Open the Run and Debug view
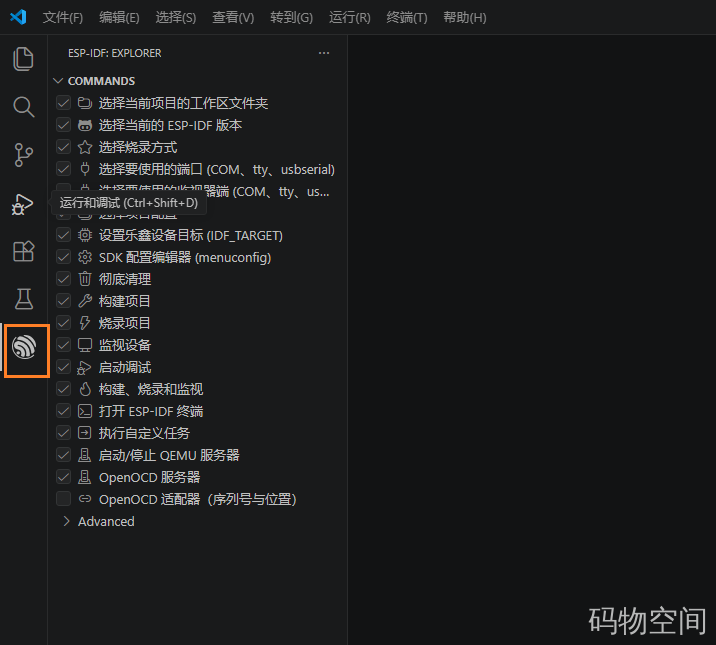 point(22,204)
